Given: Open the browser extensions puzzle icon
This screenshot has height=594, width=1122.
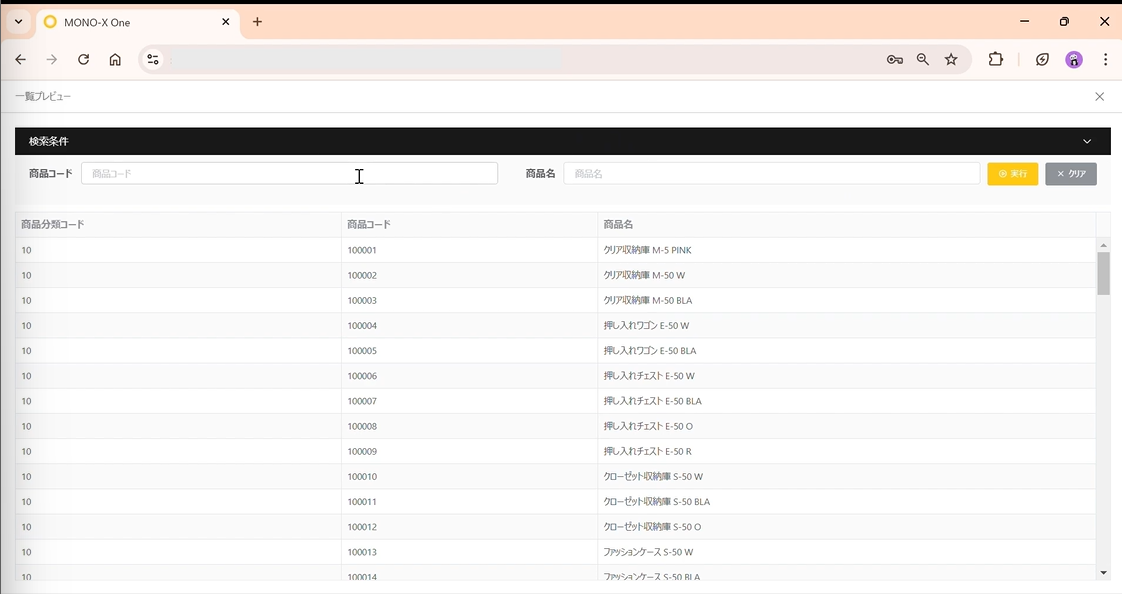Looking at the screenshot, I should point(995,59).
